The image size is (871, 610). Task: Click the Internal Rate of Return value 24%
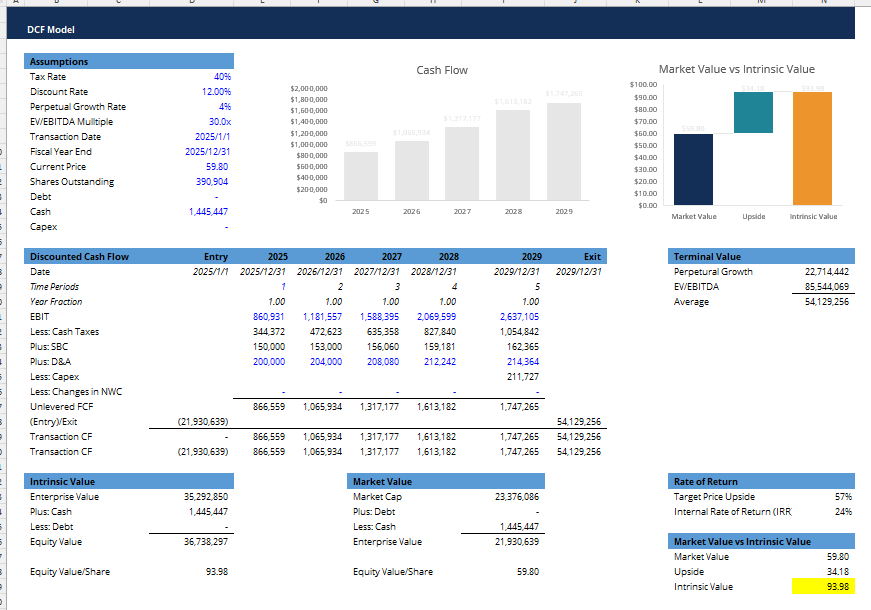843,512
